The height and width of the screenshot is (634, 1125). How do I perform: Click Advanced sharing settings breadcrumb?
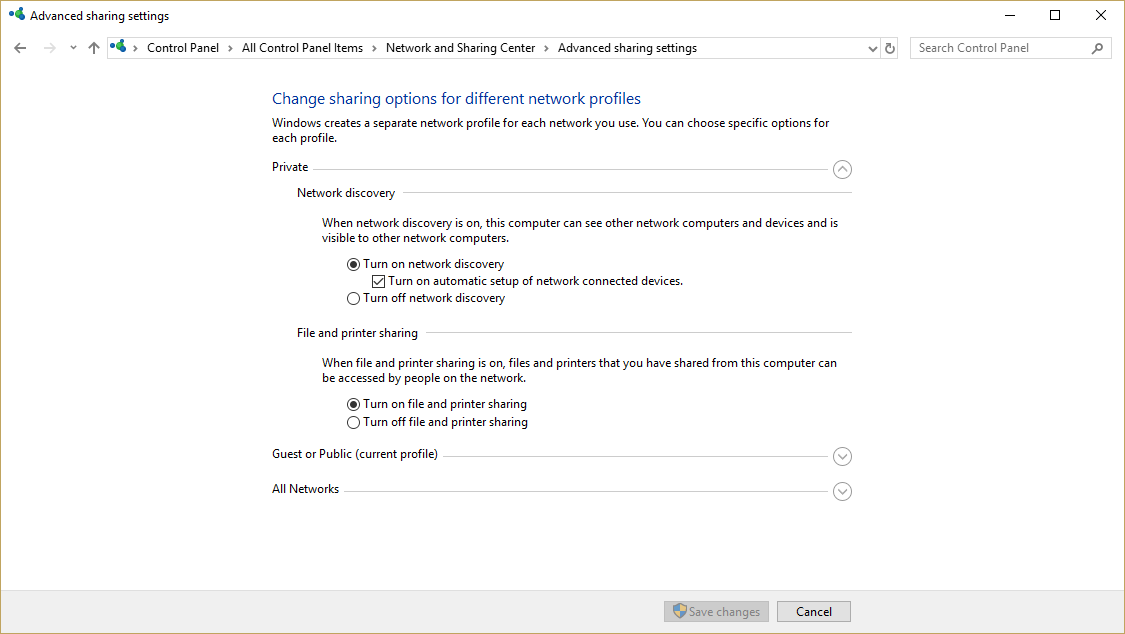click(x=627, y=48)
